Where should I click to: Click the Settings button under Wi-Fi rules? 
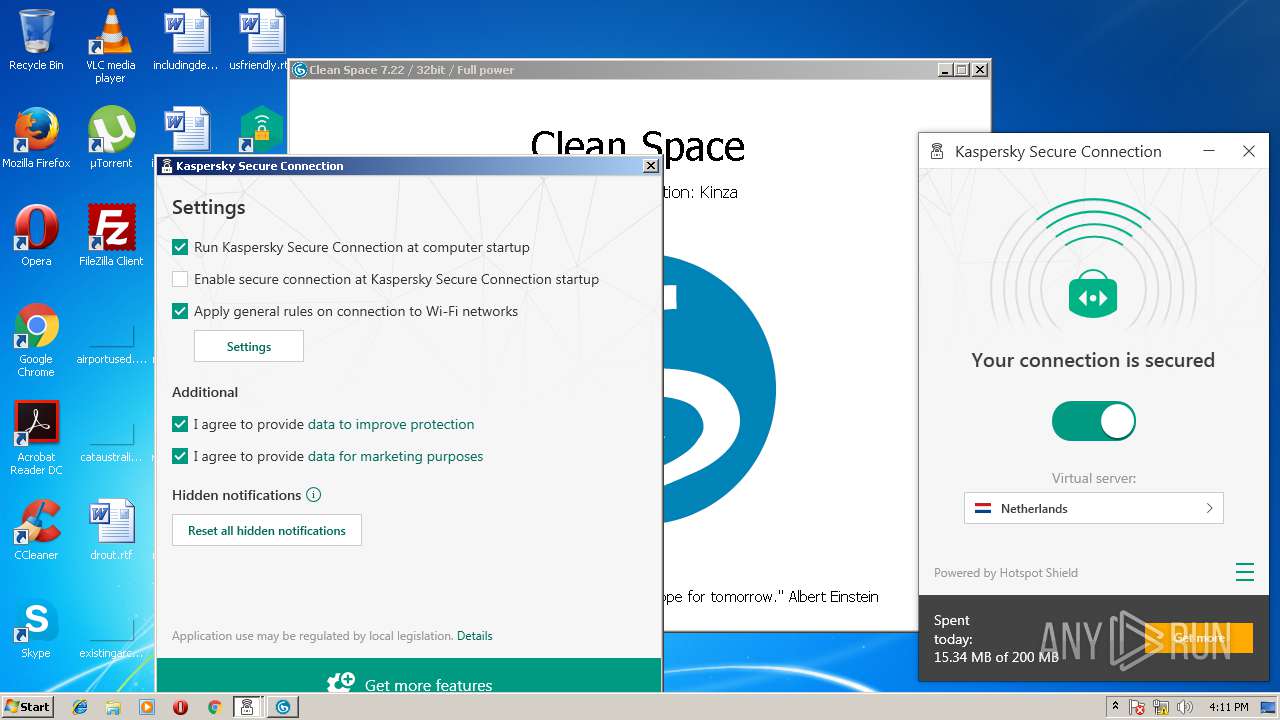249,346
